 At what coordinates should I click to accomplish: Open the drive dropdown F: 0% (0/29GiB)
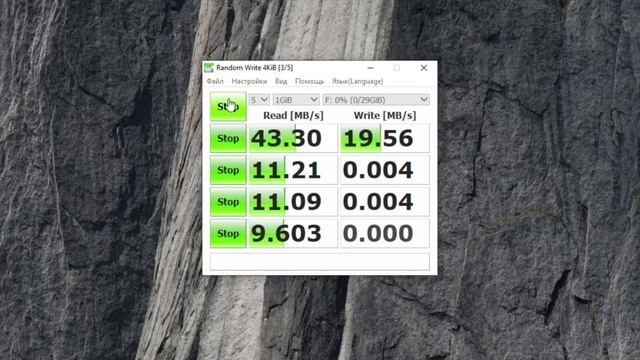(x=376, y=100)
